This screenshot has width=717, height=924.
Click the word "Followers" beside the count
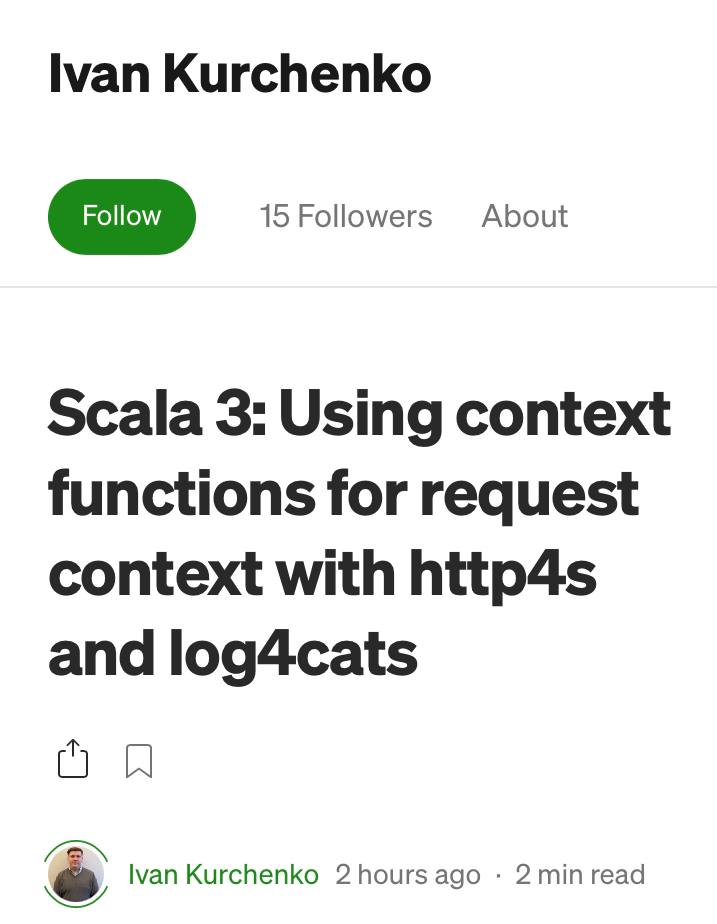click(364, 216)
